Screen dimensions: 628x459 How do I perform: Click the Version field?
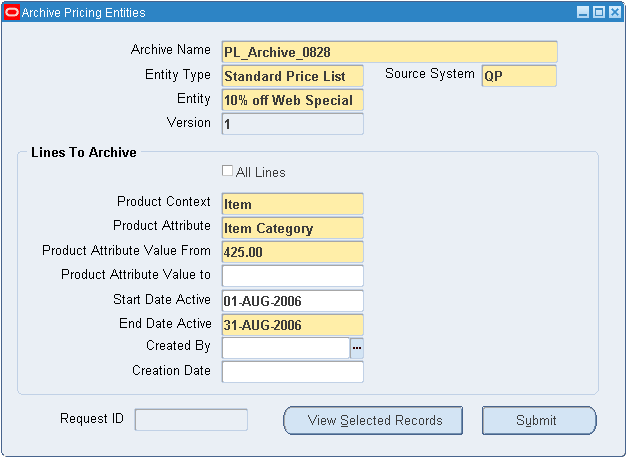[x=292, y=124]
